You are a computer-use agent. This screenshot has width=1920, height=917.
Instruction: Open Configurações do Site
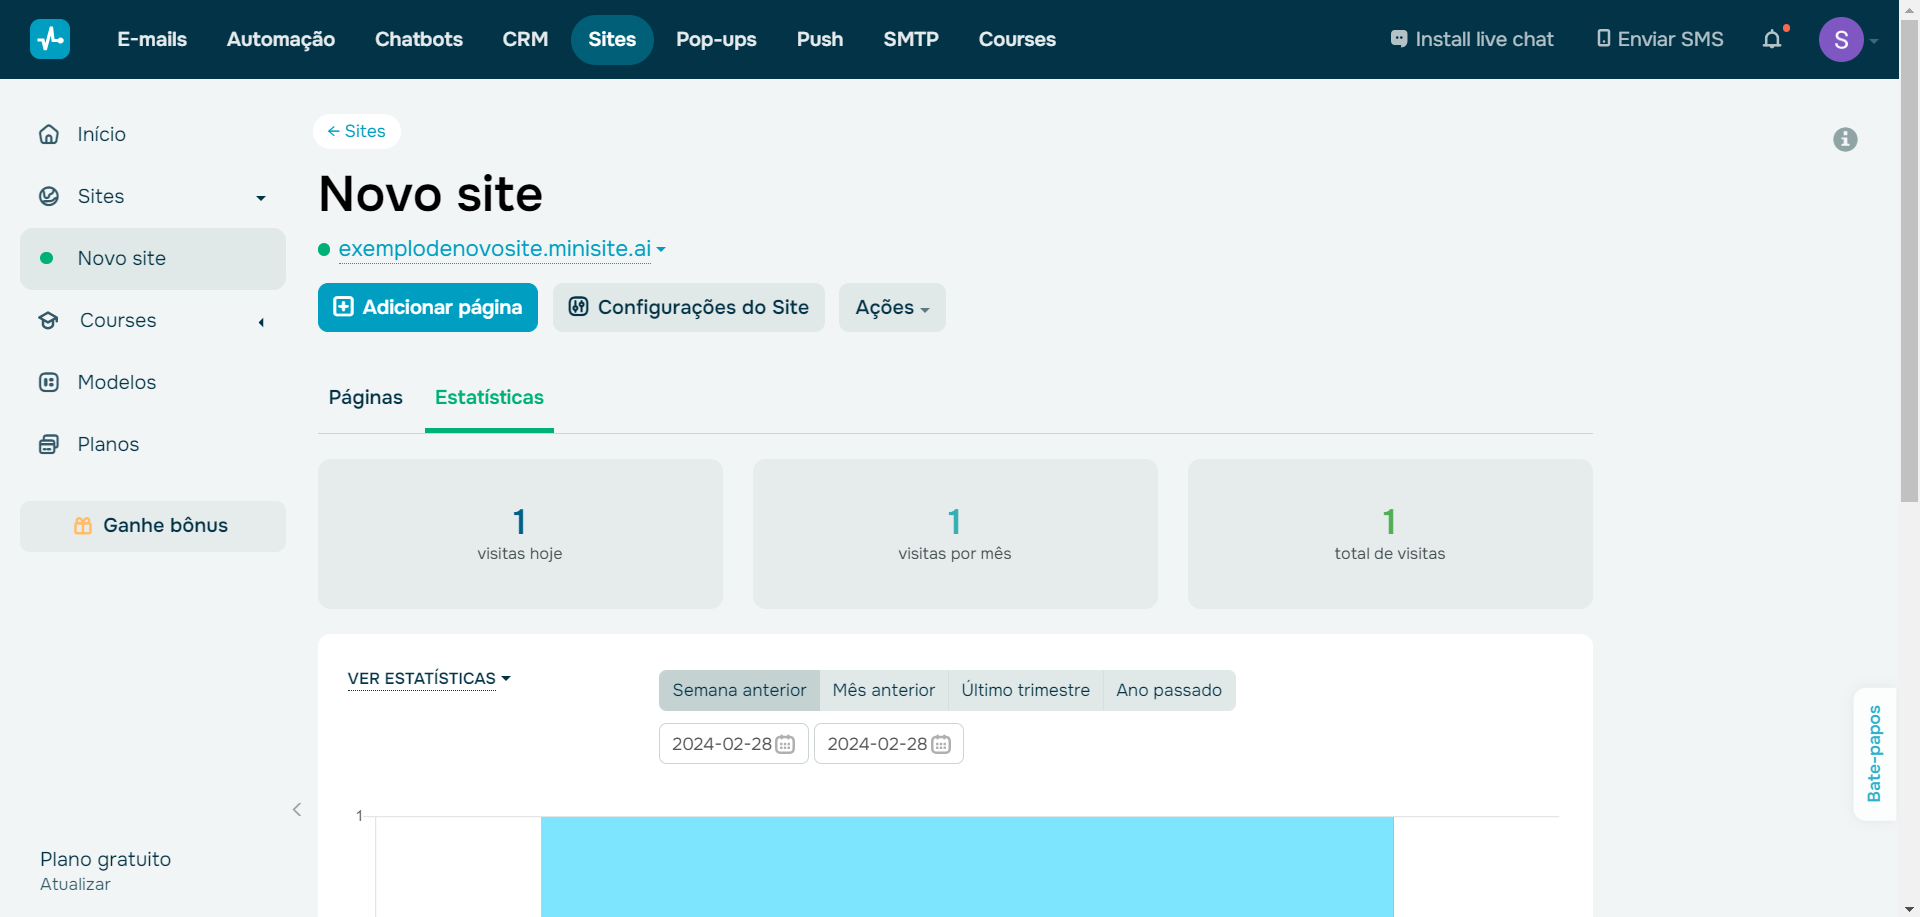click(x=689, y=307)
